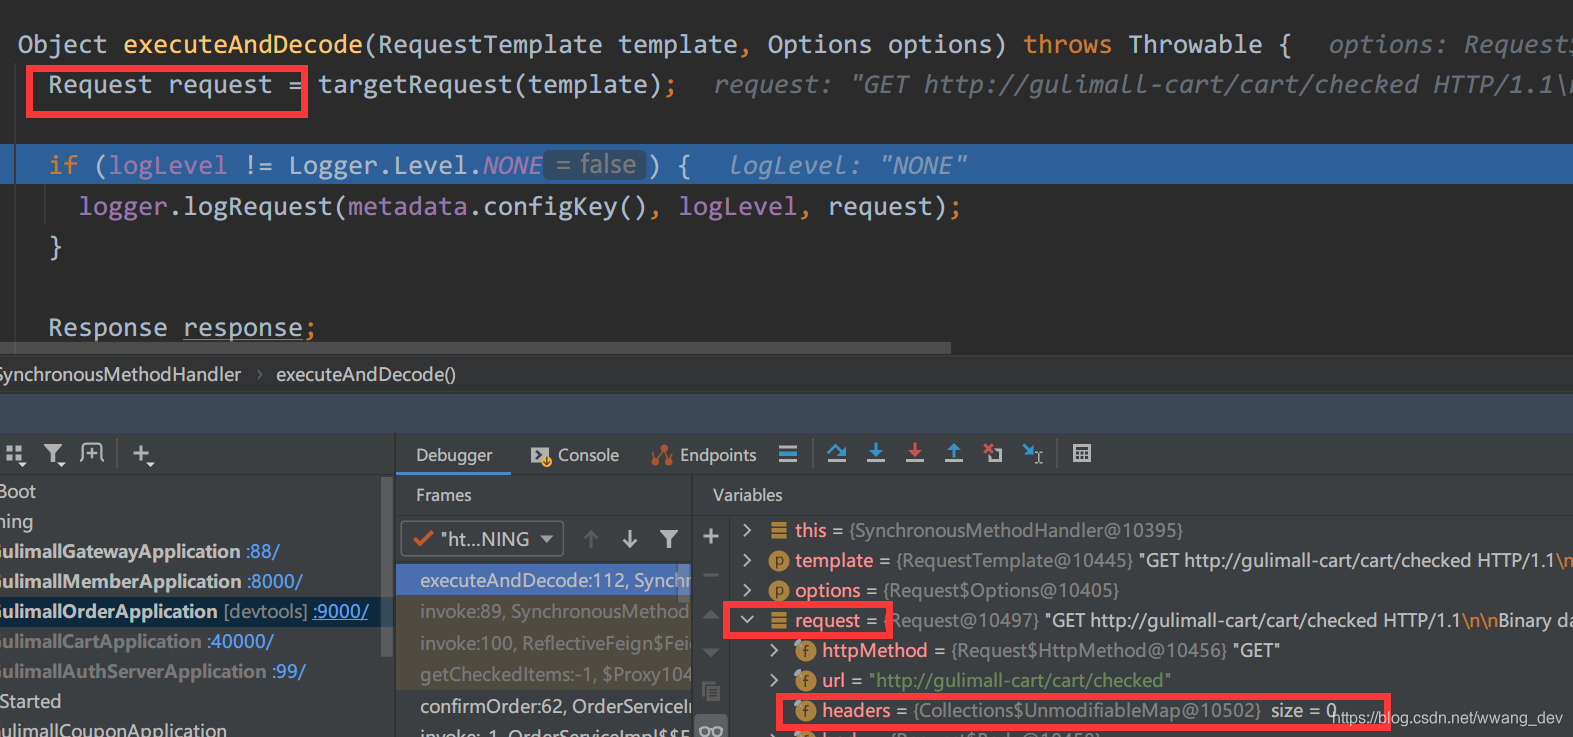Click the New Watch plus icon

click(x=711, y=537)
